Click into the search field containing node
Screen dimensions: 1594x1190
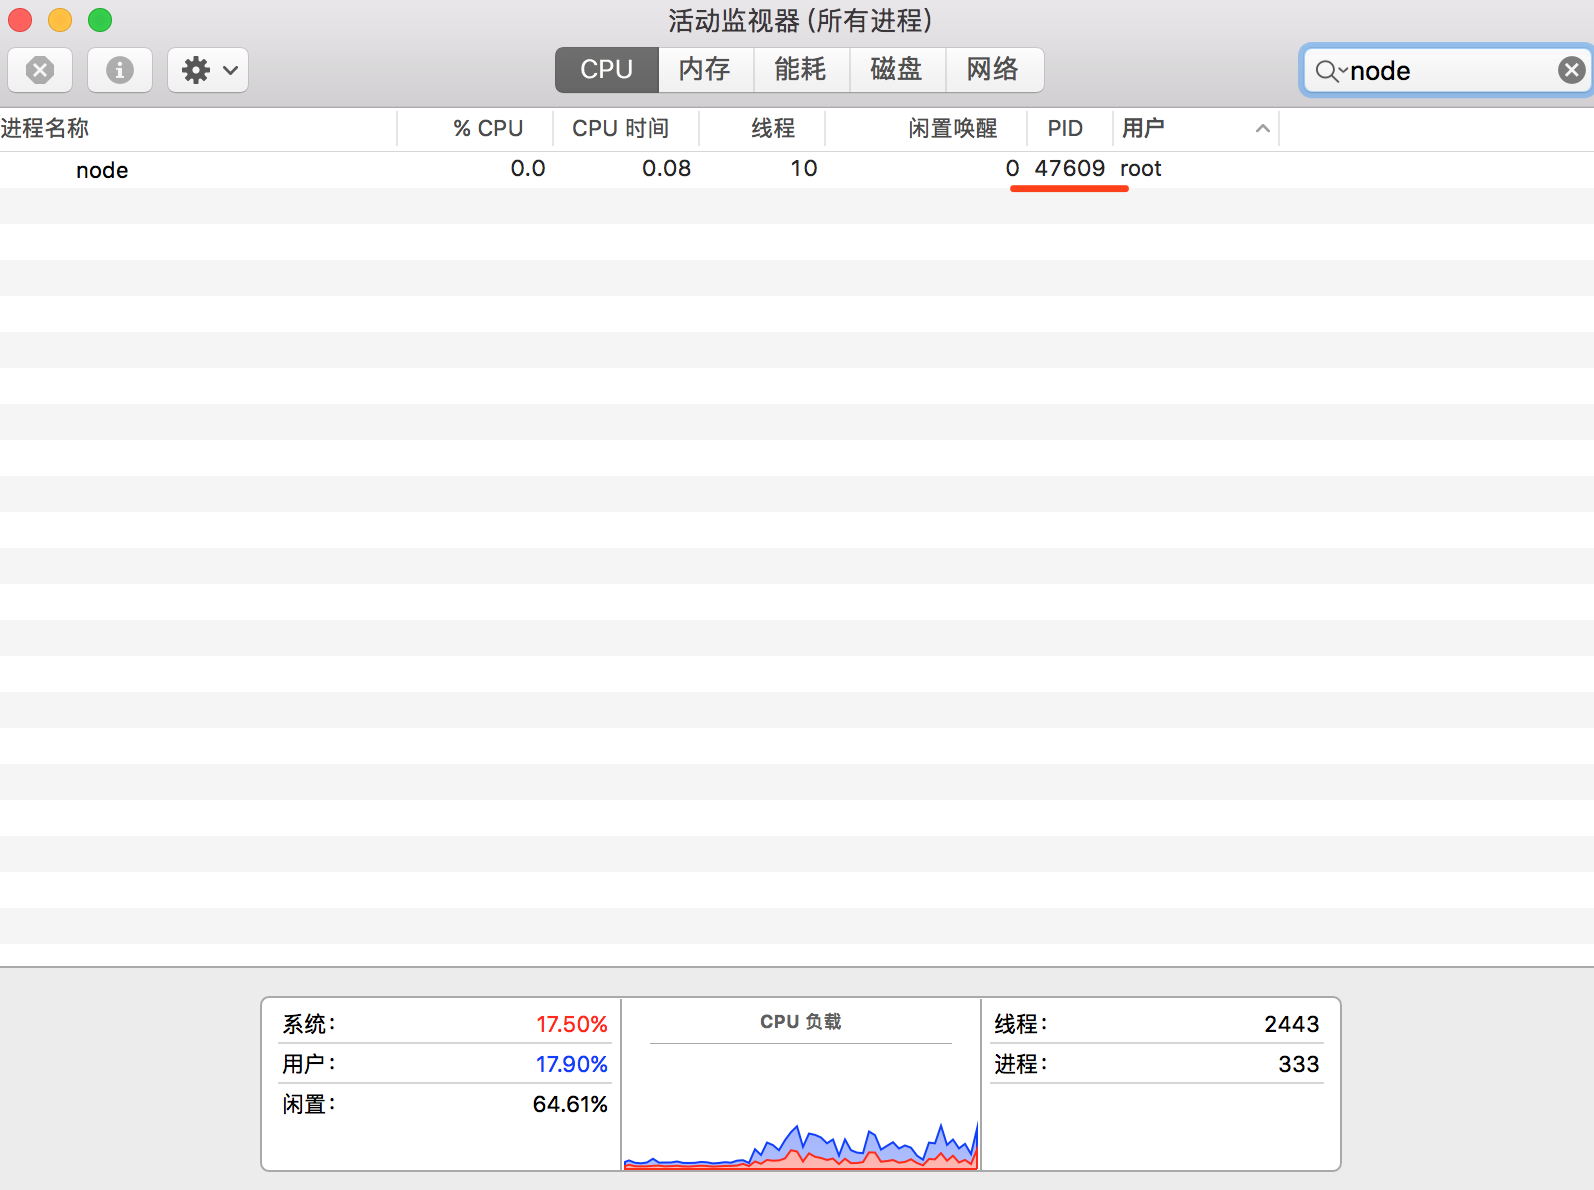(1450, 70)
